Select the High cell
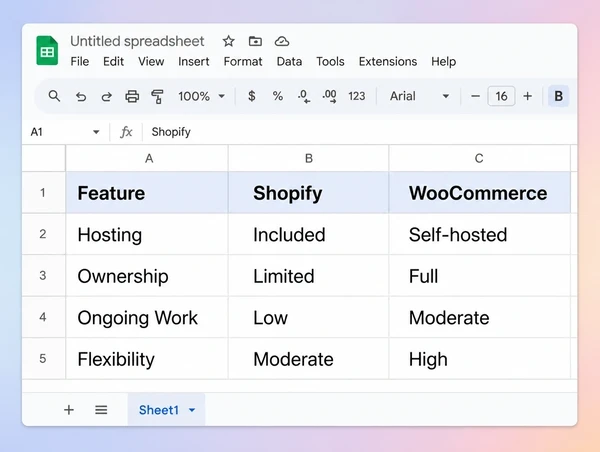Screen dimensions: 600x452 (x=480, y=358)
